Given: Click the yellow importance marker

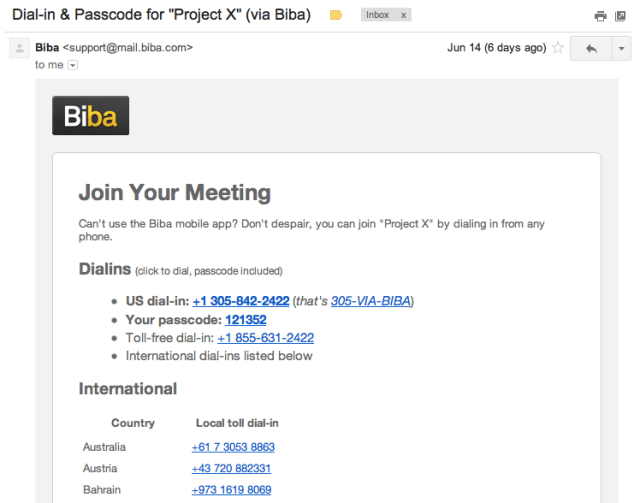Looking at the screenshot, I should click(x=336, y=15).
